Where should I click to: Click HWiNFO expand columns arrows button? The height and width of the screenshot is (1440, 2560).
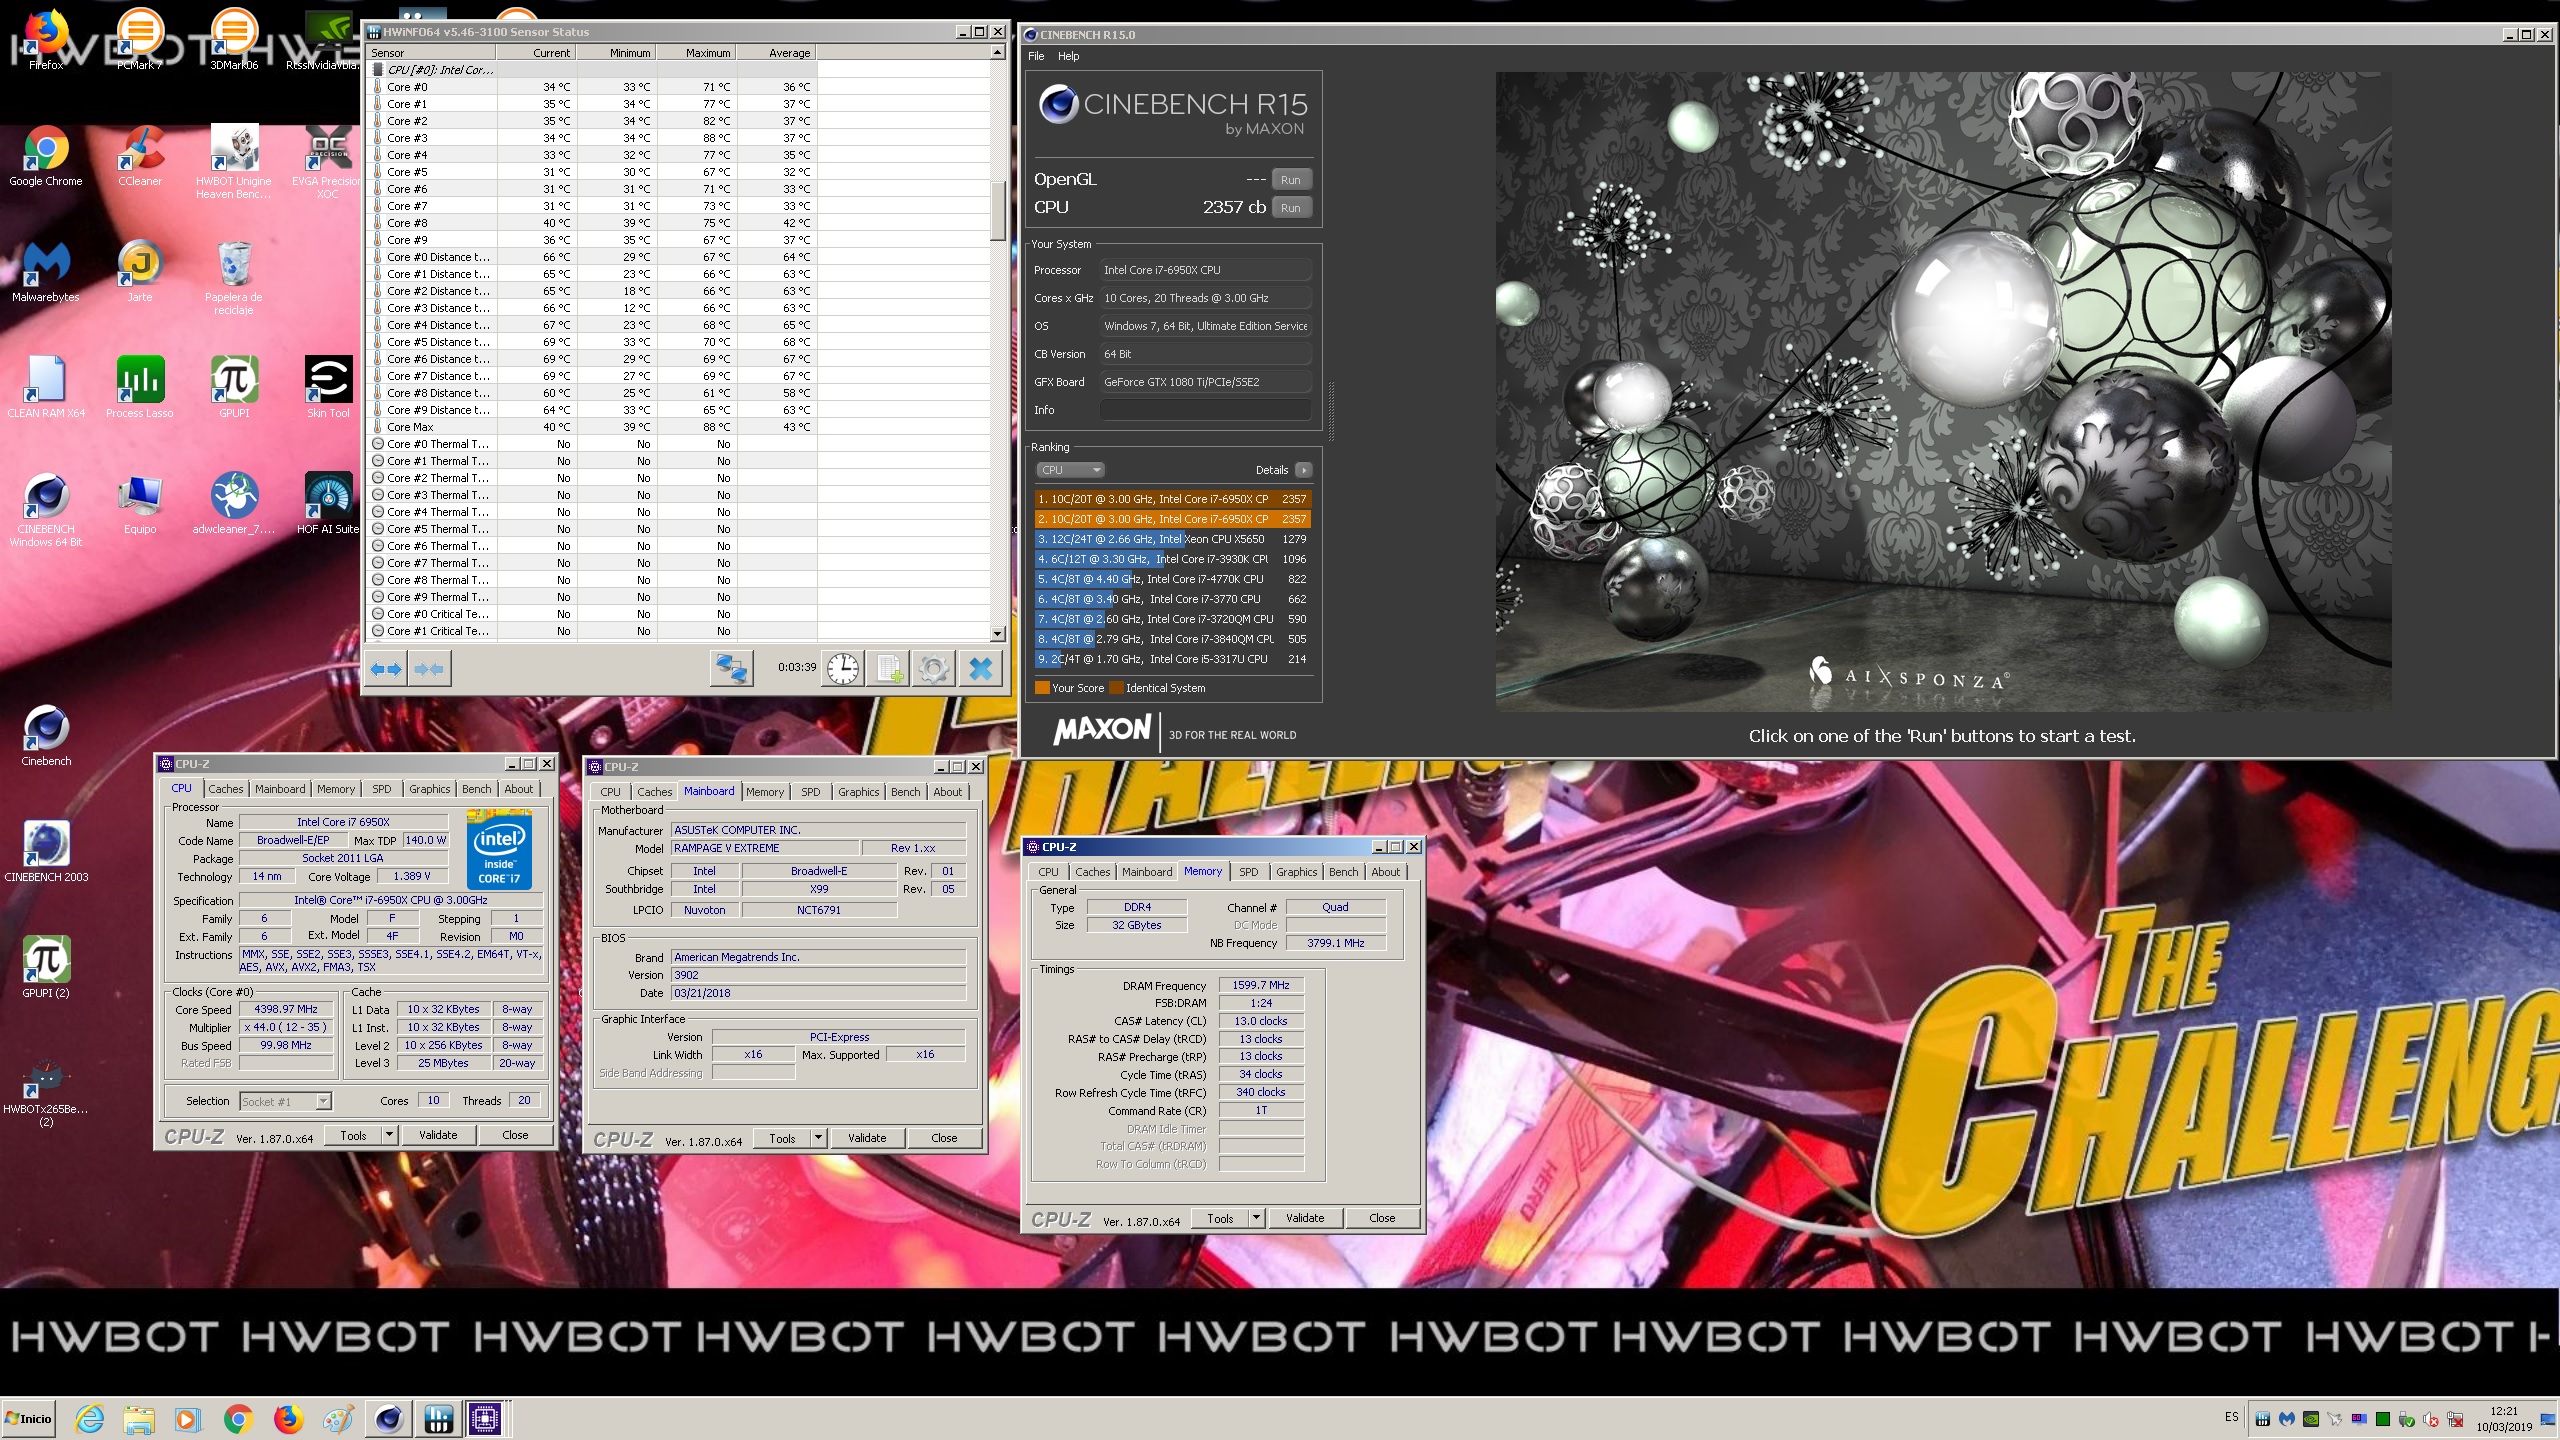(386, 669)
